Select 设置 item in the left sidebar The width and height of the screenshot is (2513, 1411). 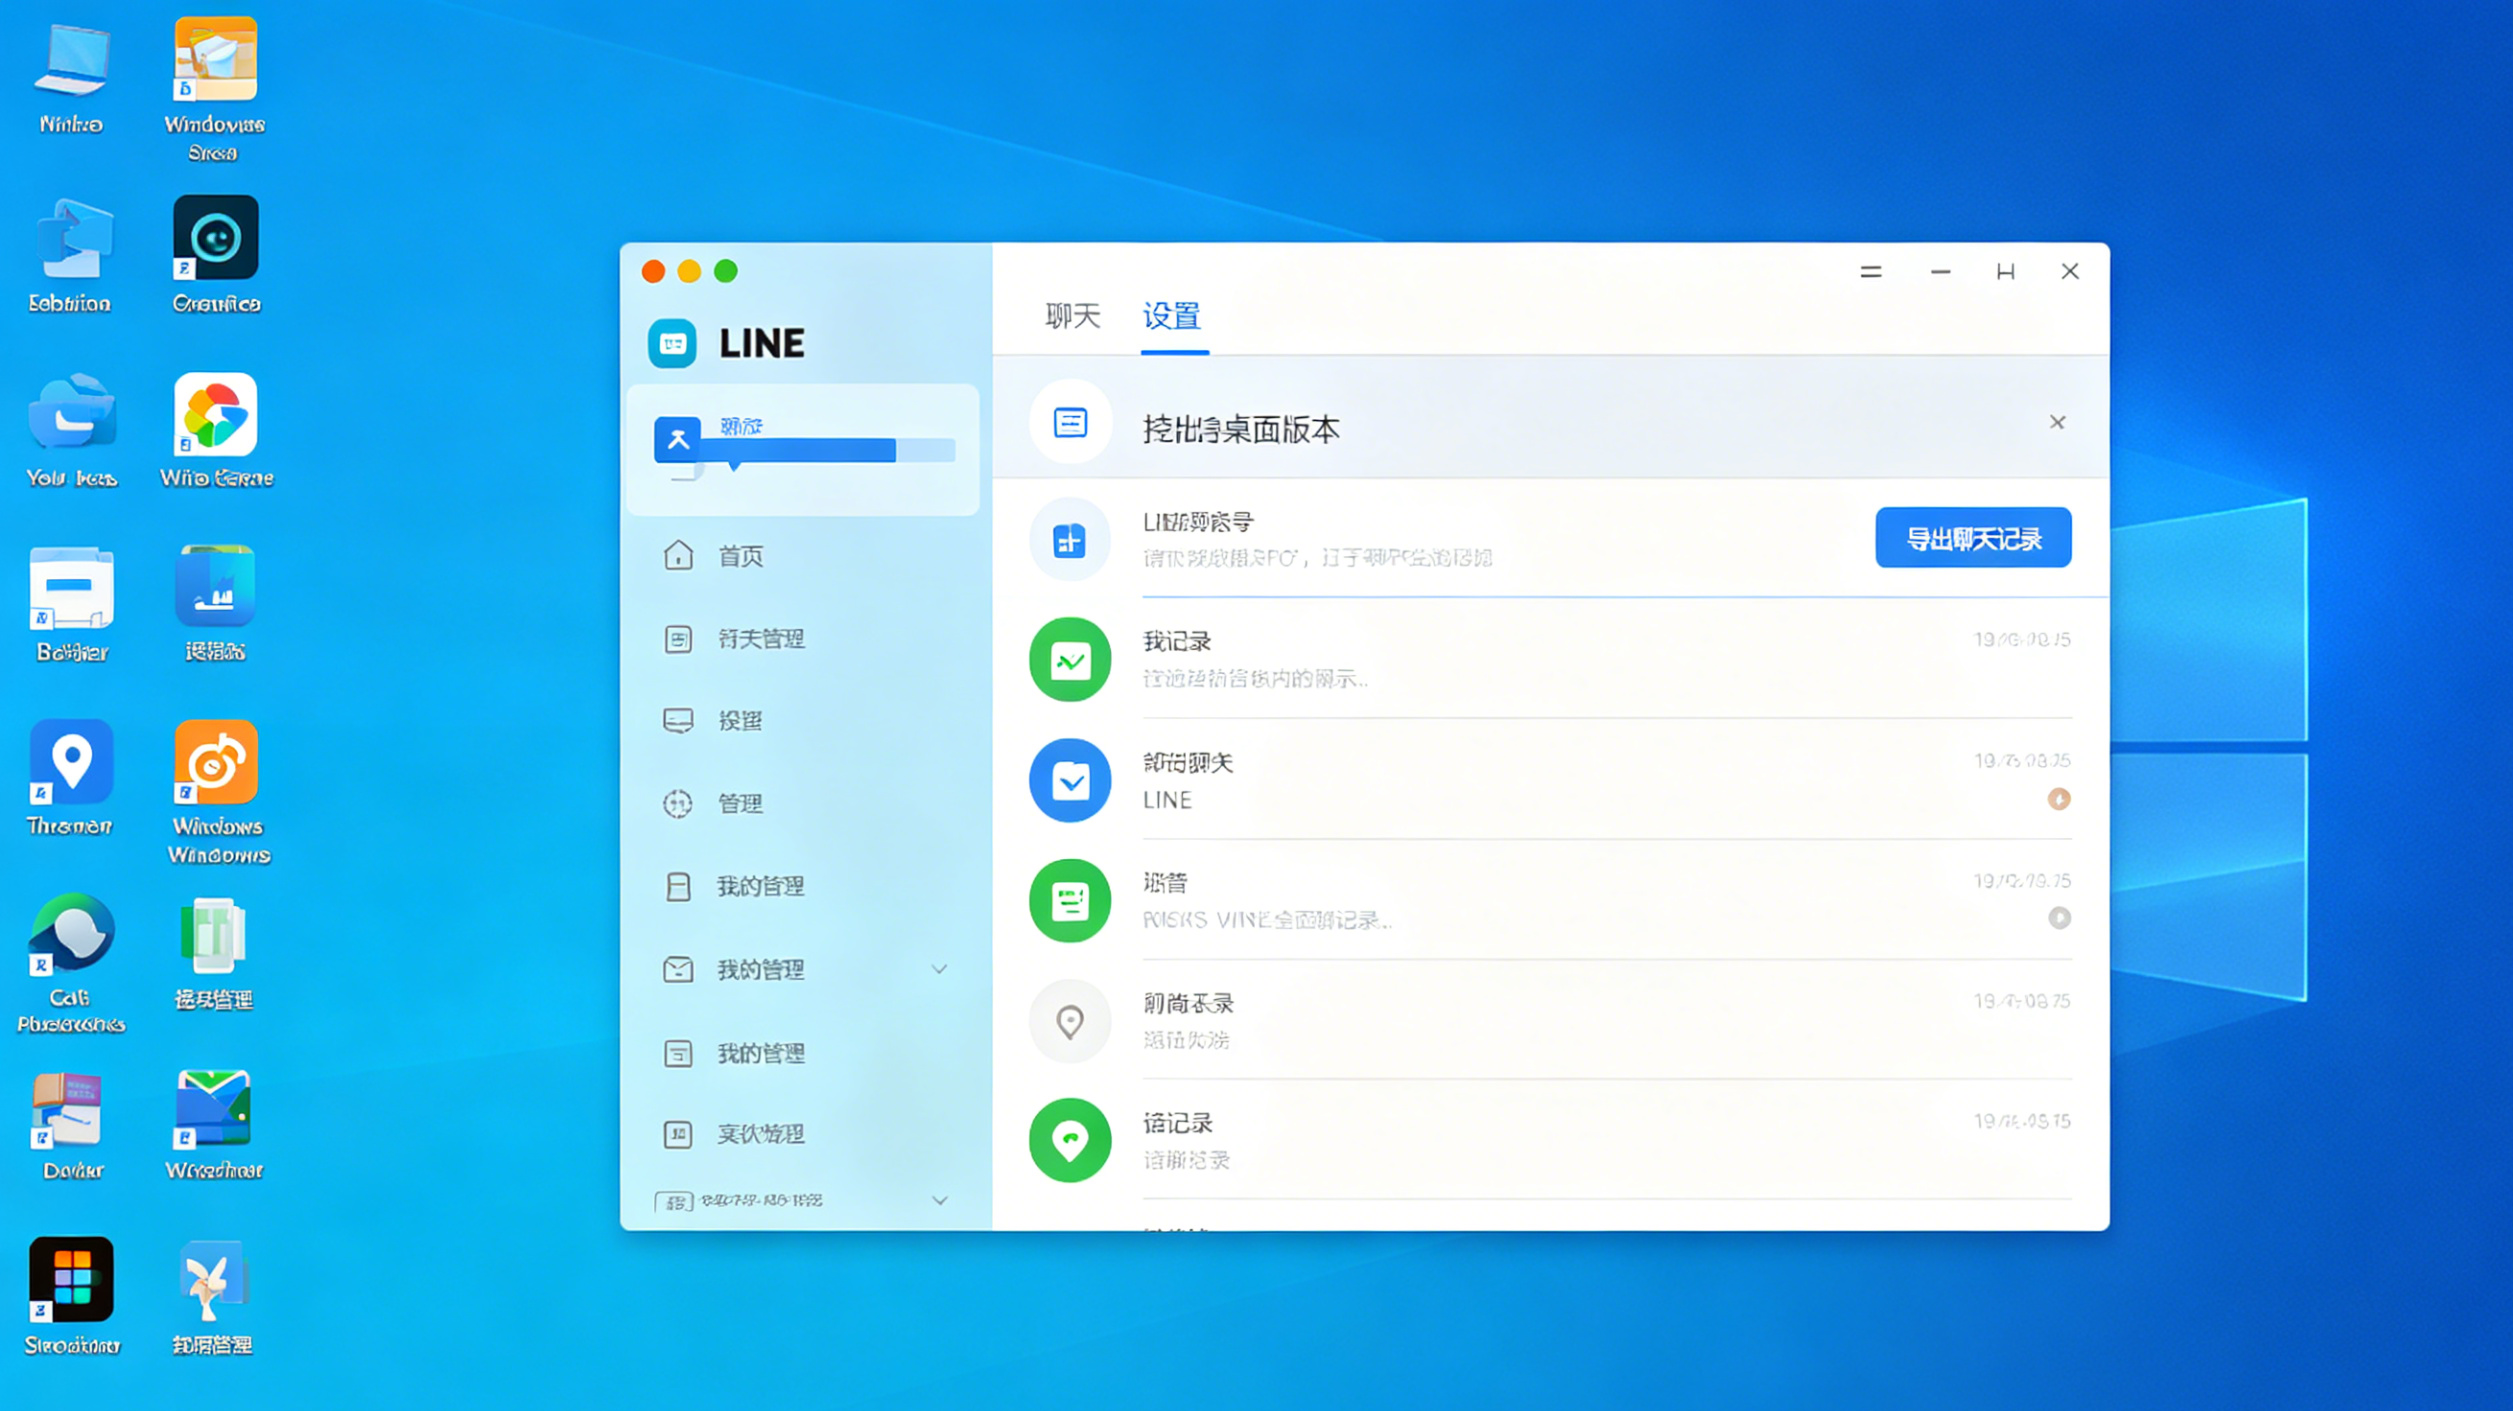point(740,721)
